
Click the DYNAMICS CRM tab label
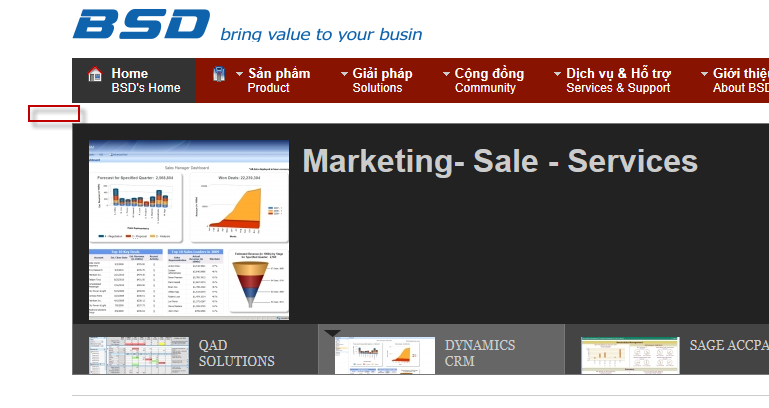[x=480, y=353]
